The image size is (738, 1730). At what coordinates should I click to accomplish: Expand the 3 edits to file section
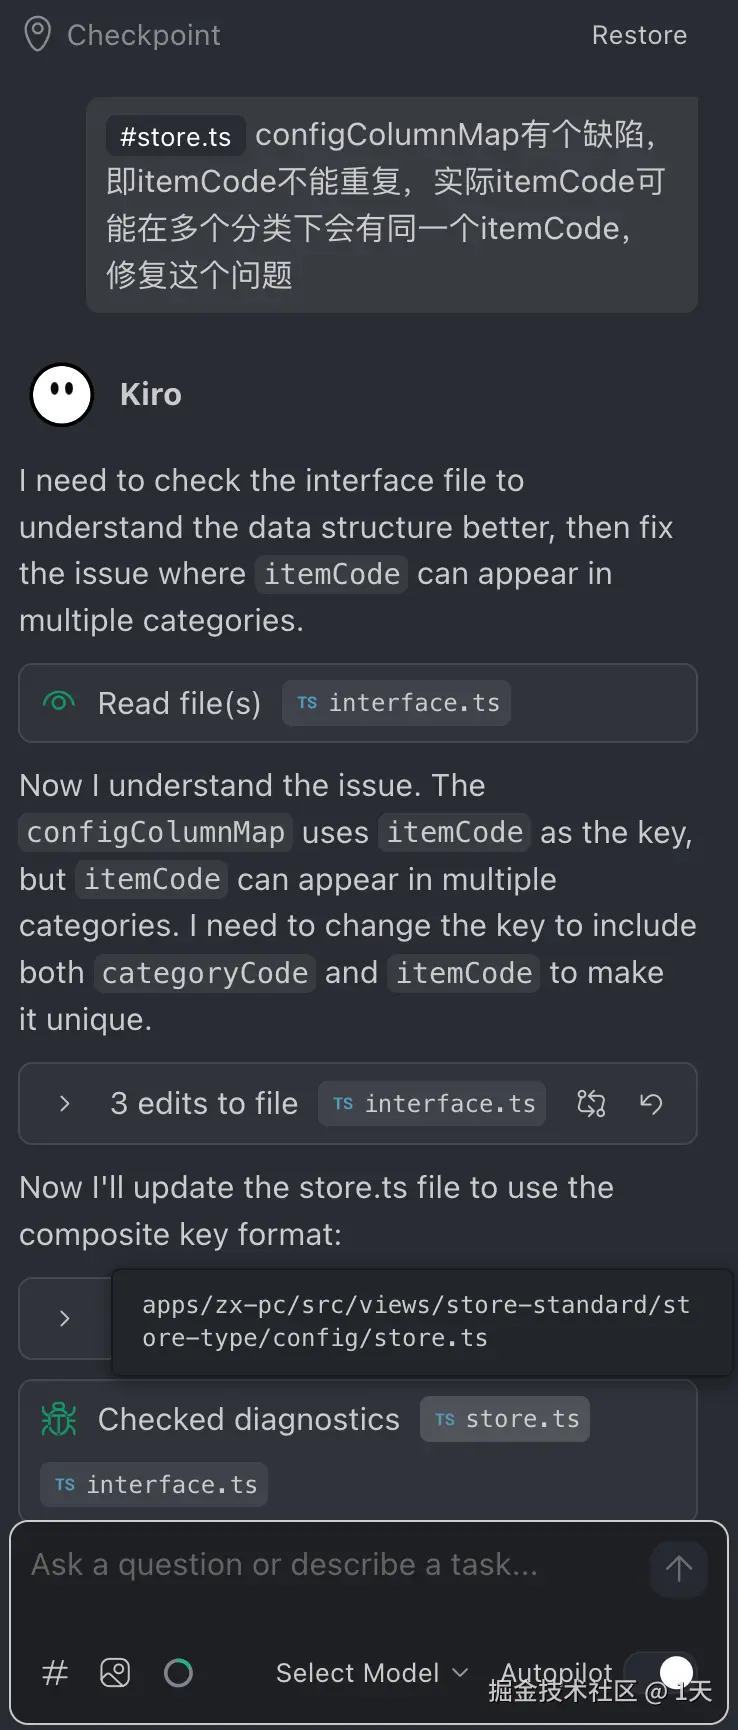(x=65, y=1103)
